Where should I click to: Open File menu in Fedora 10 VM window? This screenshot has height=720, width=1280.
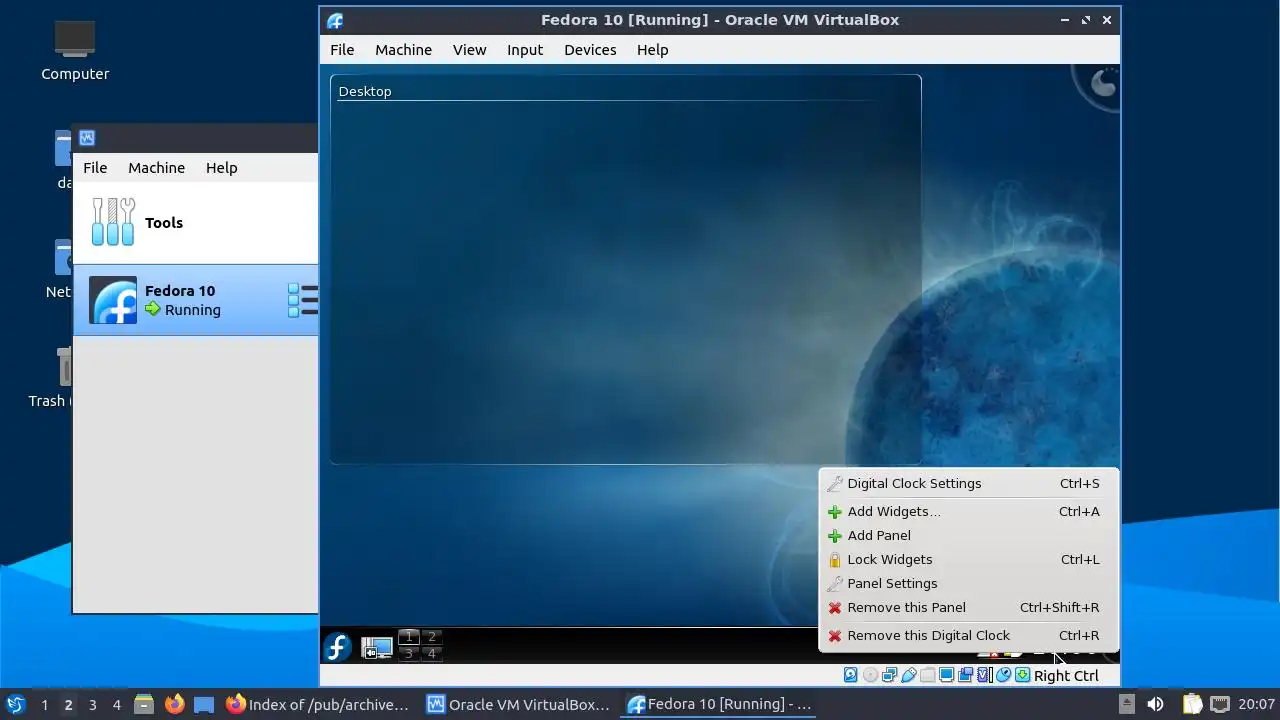[x=342, y=50]
